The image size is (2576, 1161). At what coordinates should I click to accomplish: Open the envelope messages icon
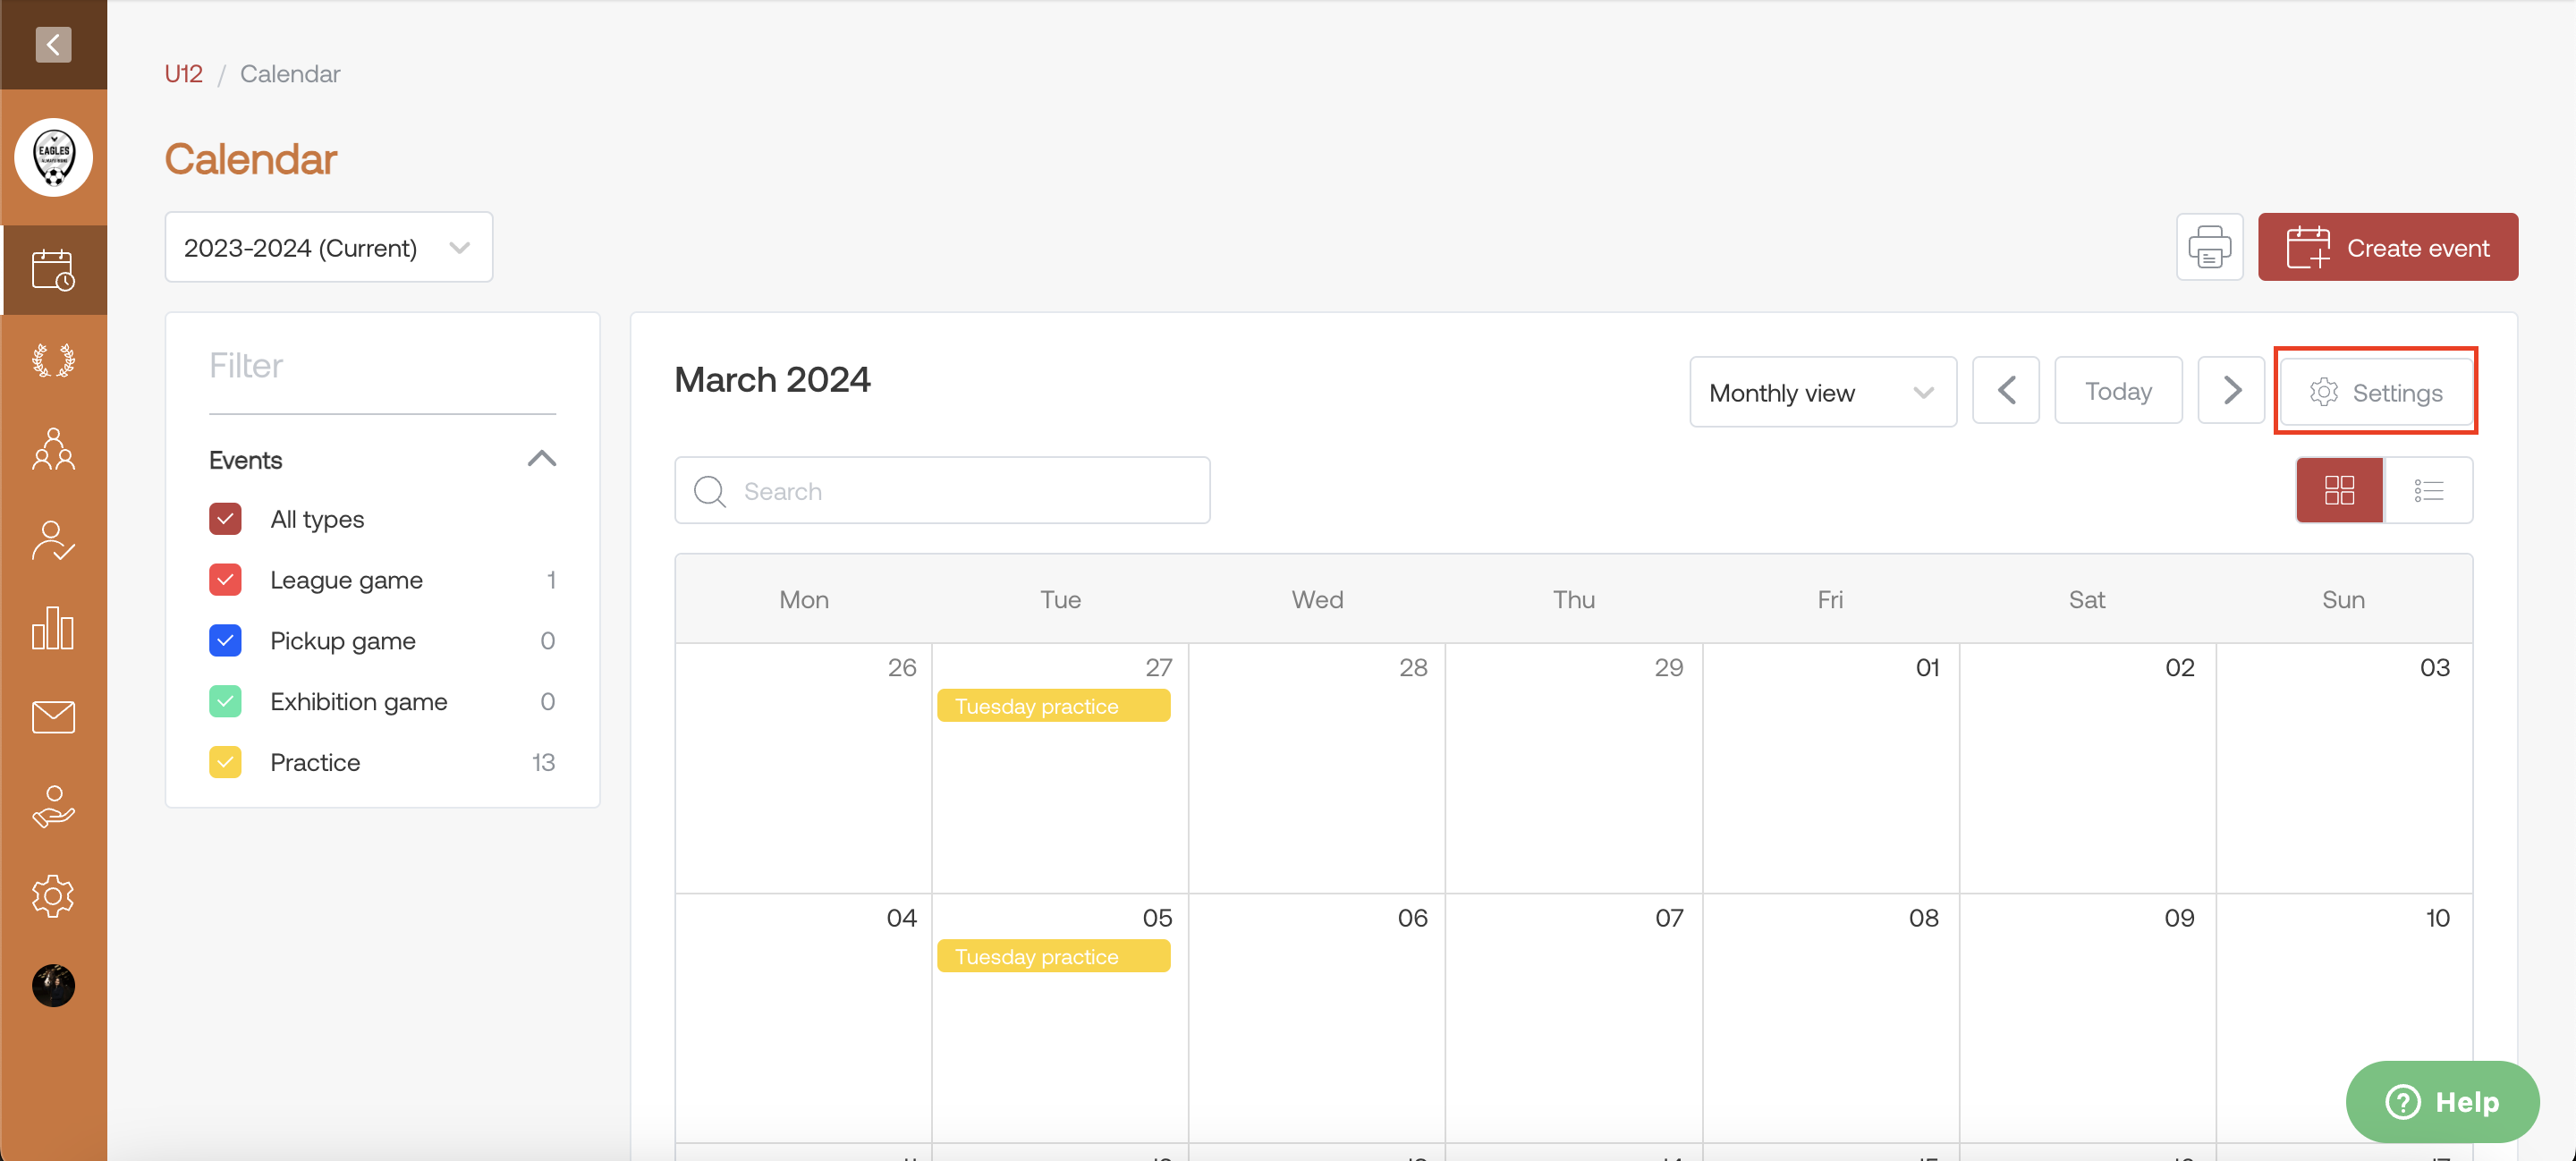tap(53, 717)
